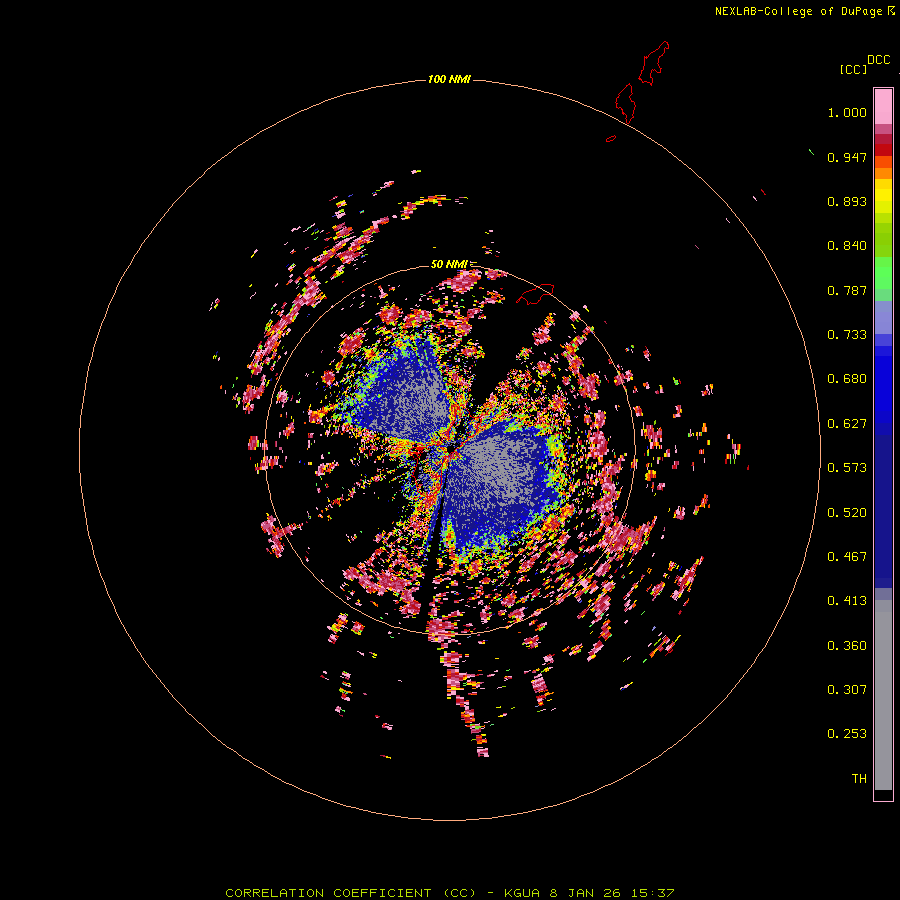Select the 0.893 scale value
This screenshot has width=900, height=900.
pos(847,201)
